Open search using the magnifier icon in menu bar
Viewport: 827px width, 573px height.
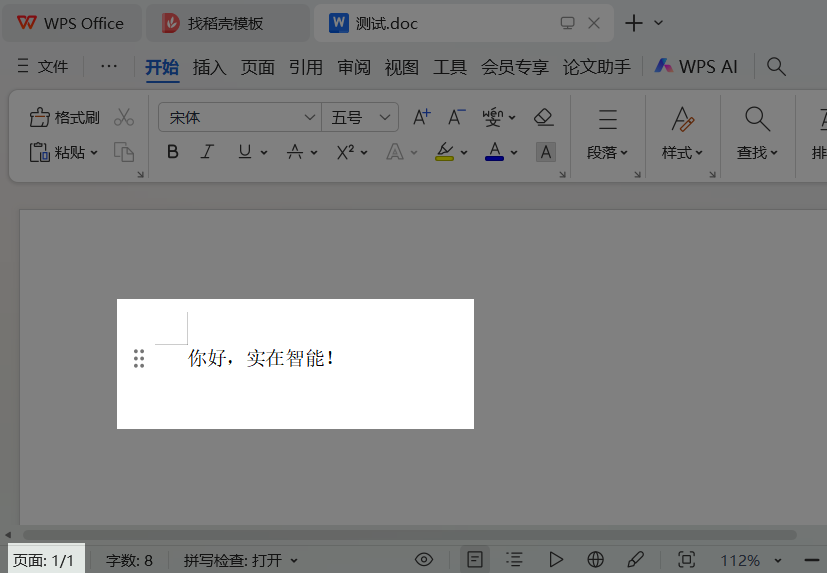(x=776, y=67)
